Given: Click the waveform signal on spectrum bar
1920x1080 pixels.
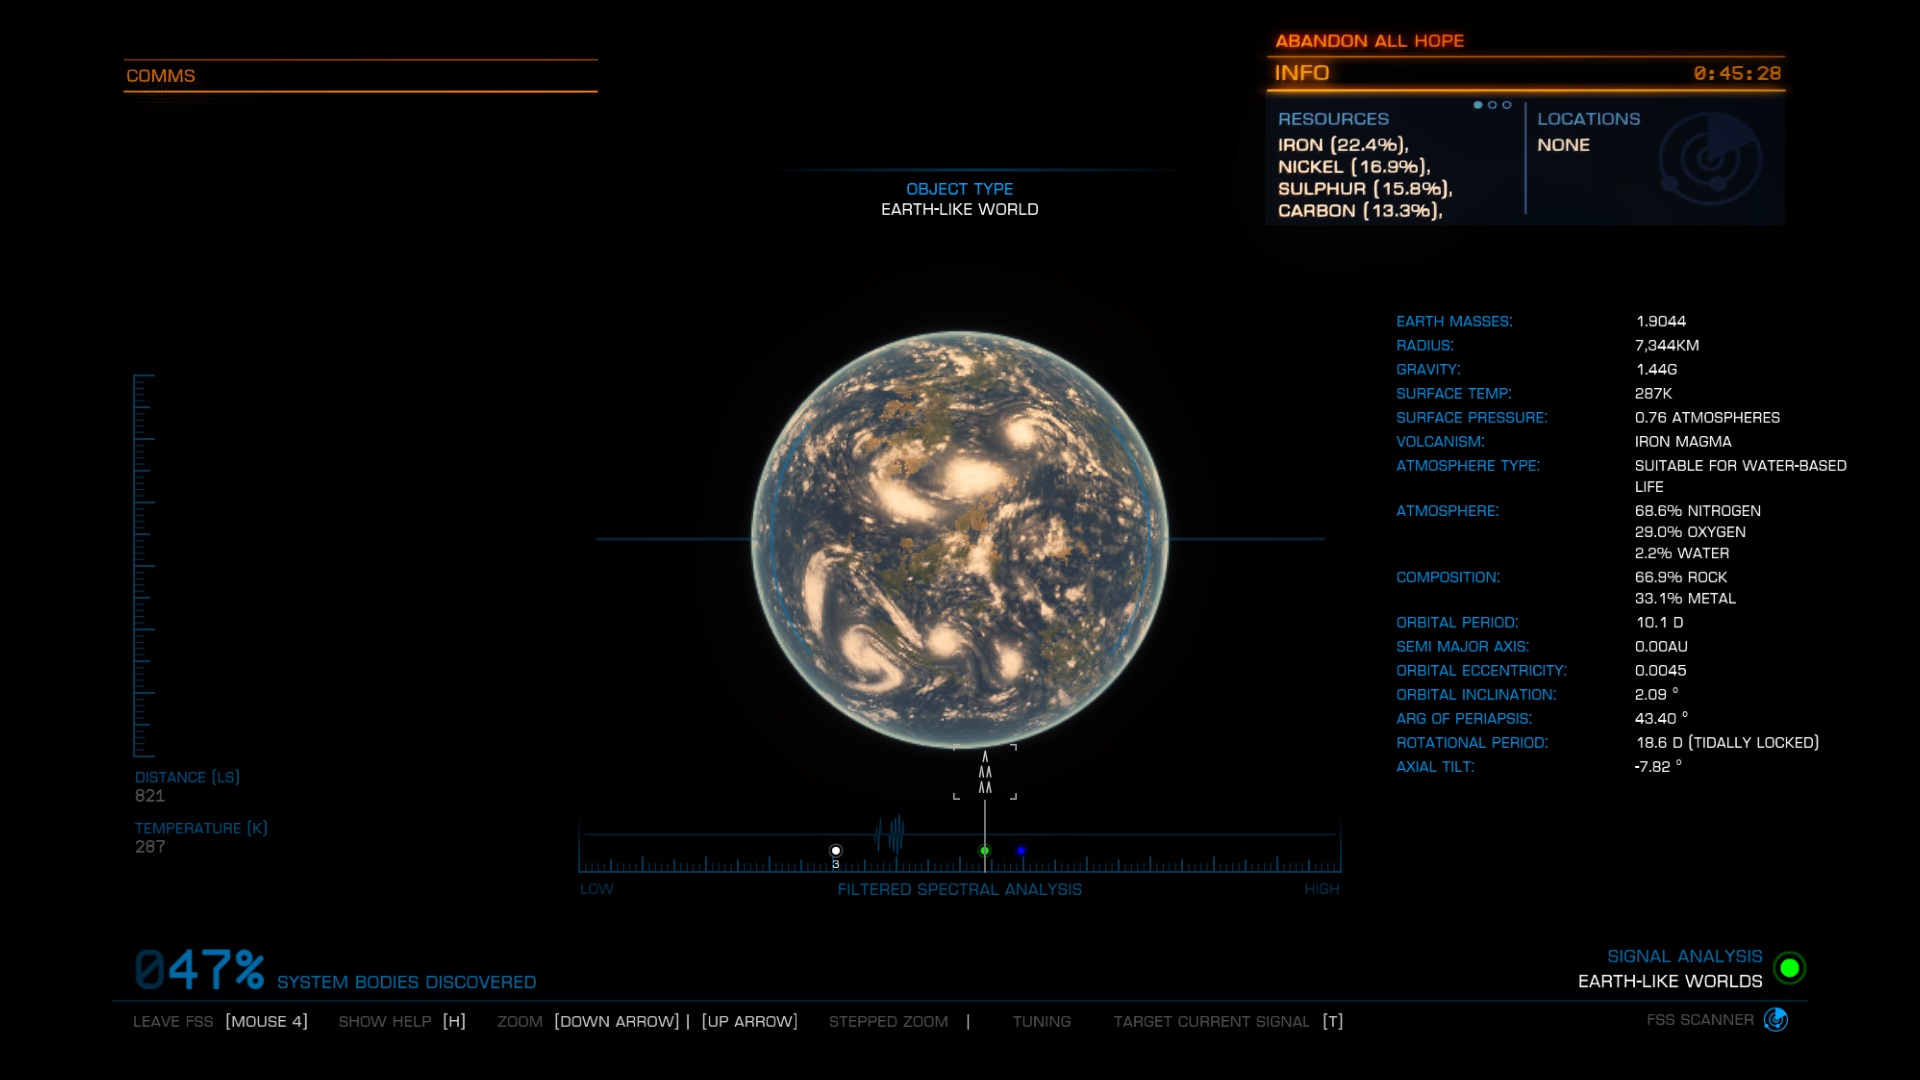Looking at the screenshot, I should (x=889, y=834).
